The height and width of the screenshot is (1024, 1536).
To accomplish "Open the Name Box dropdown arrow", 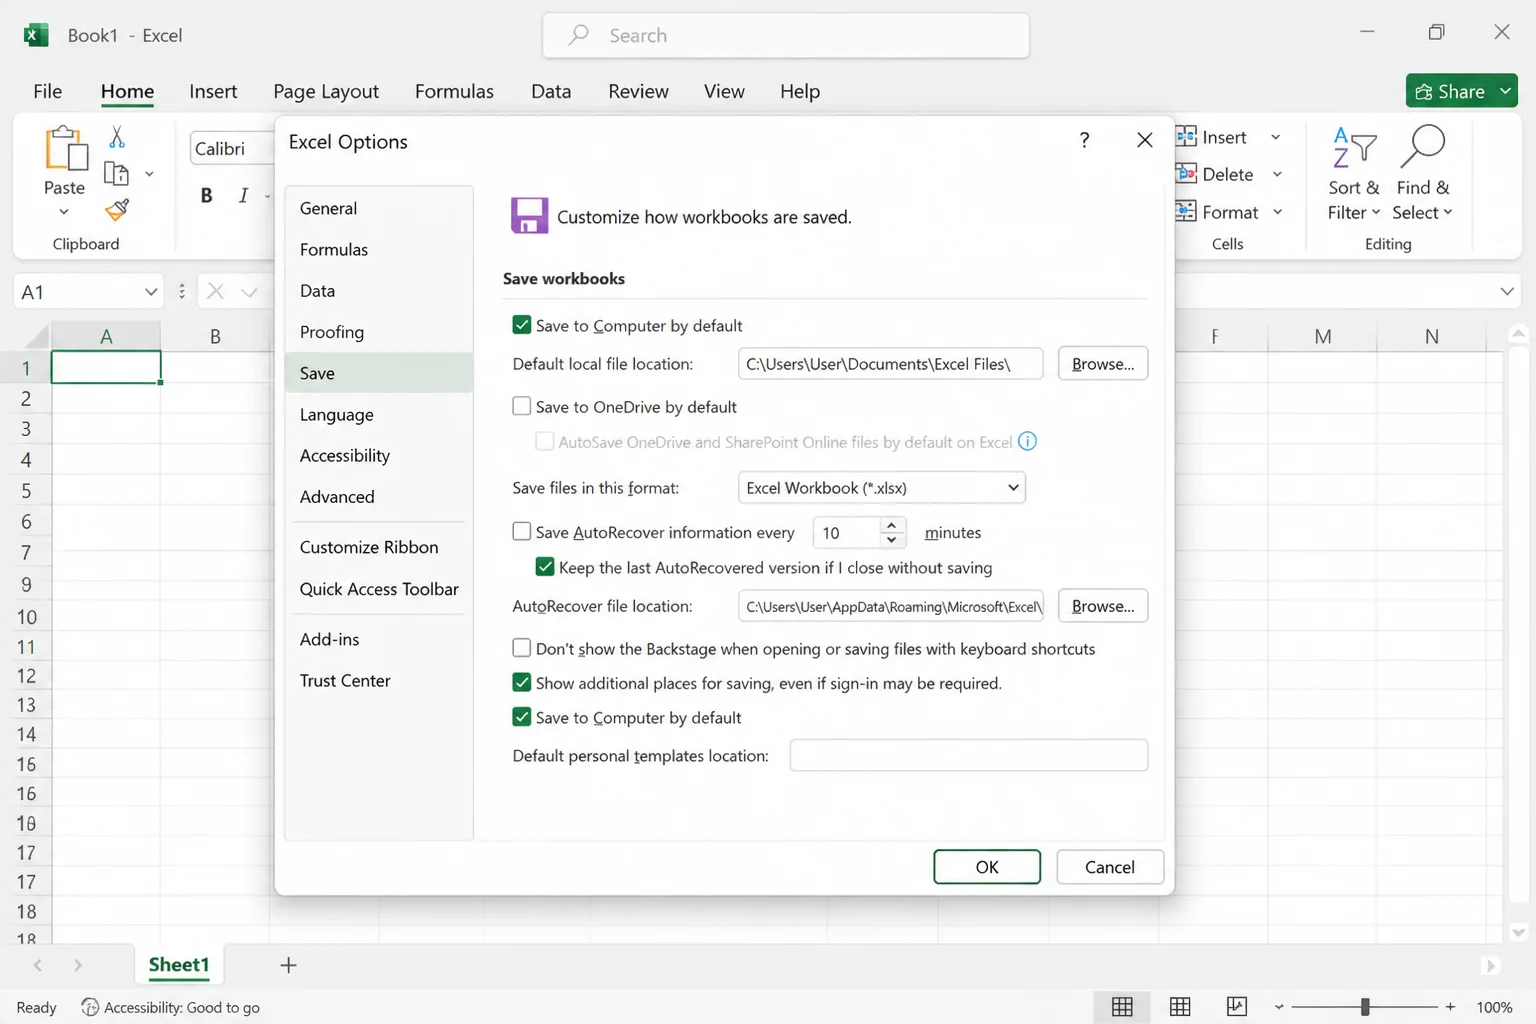I will click(x=151, y=292).
